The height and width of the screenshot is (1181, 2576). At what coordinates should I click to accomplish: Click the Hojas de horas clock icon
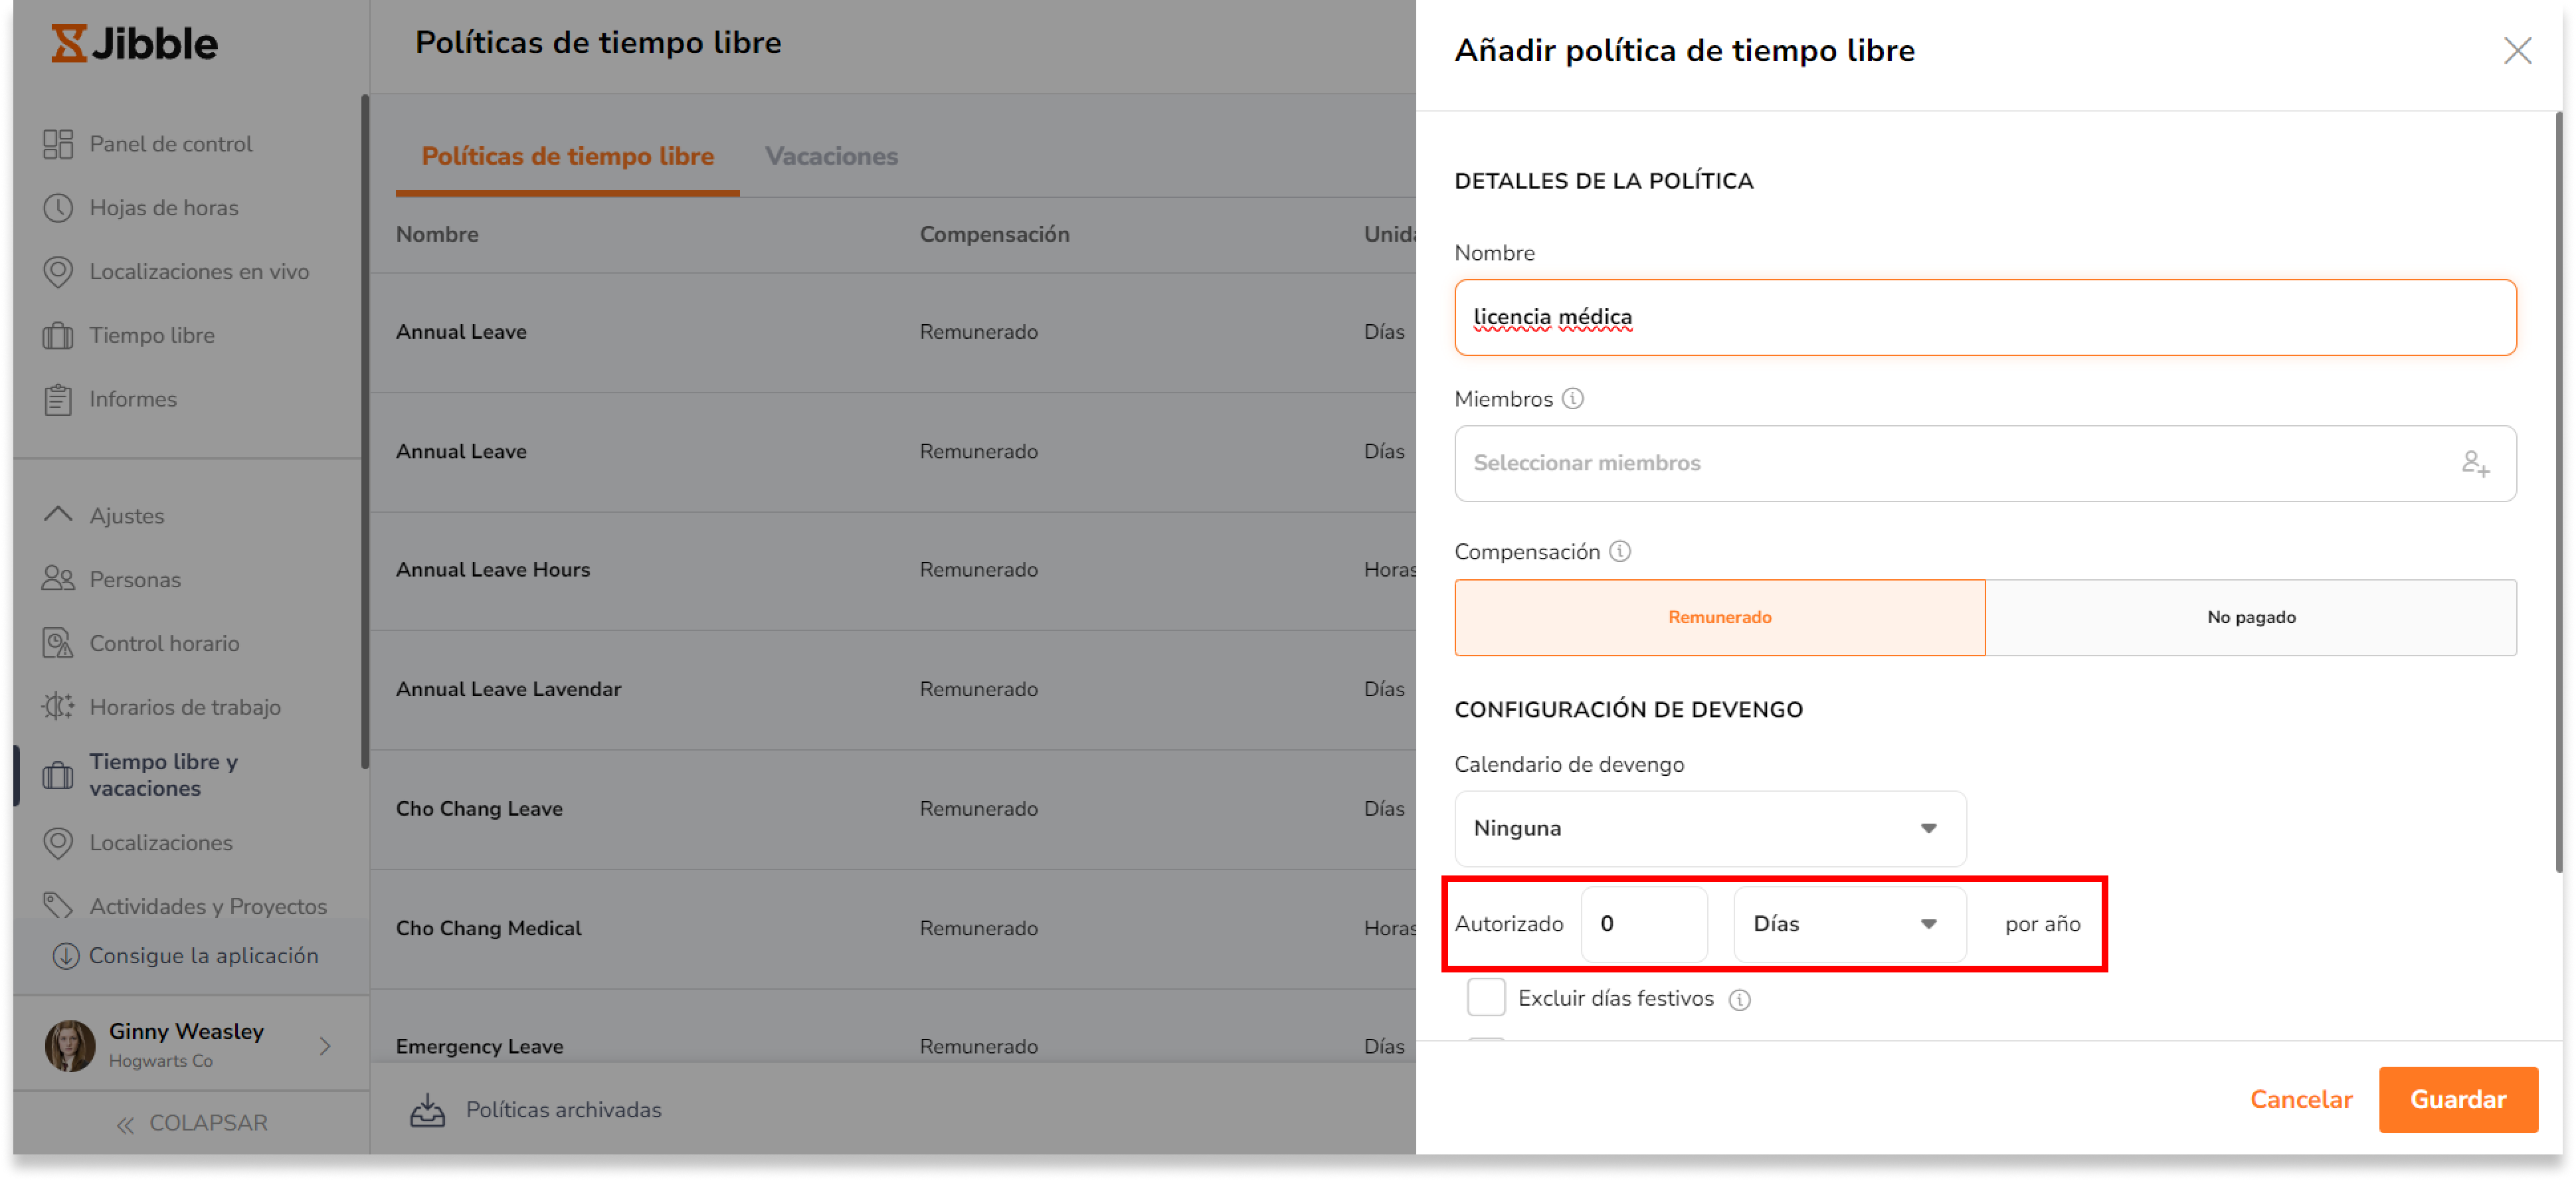58,208
